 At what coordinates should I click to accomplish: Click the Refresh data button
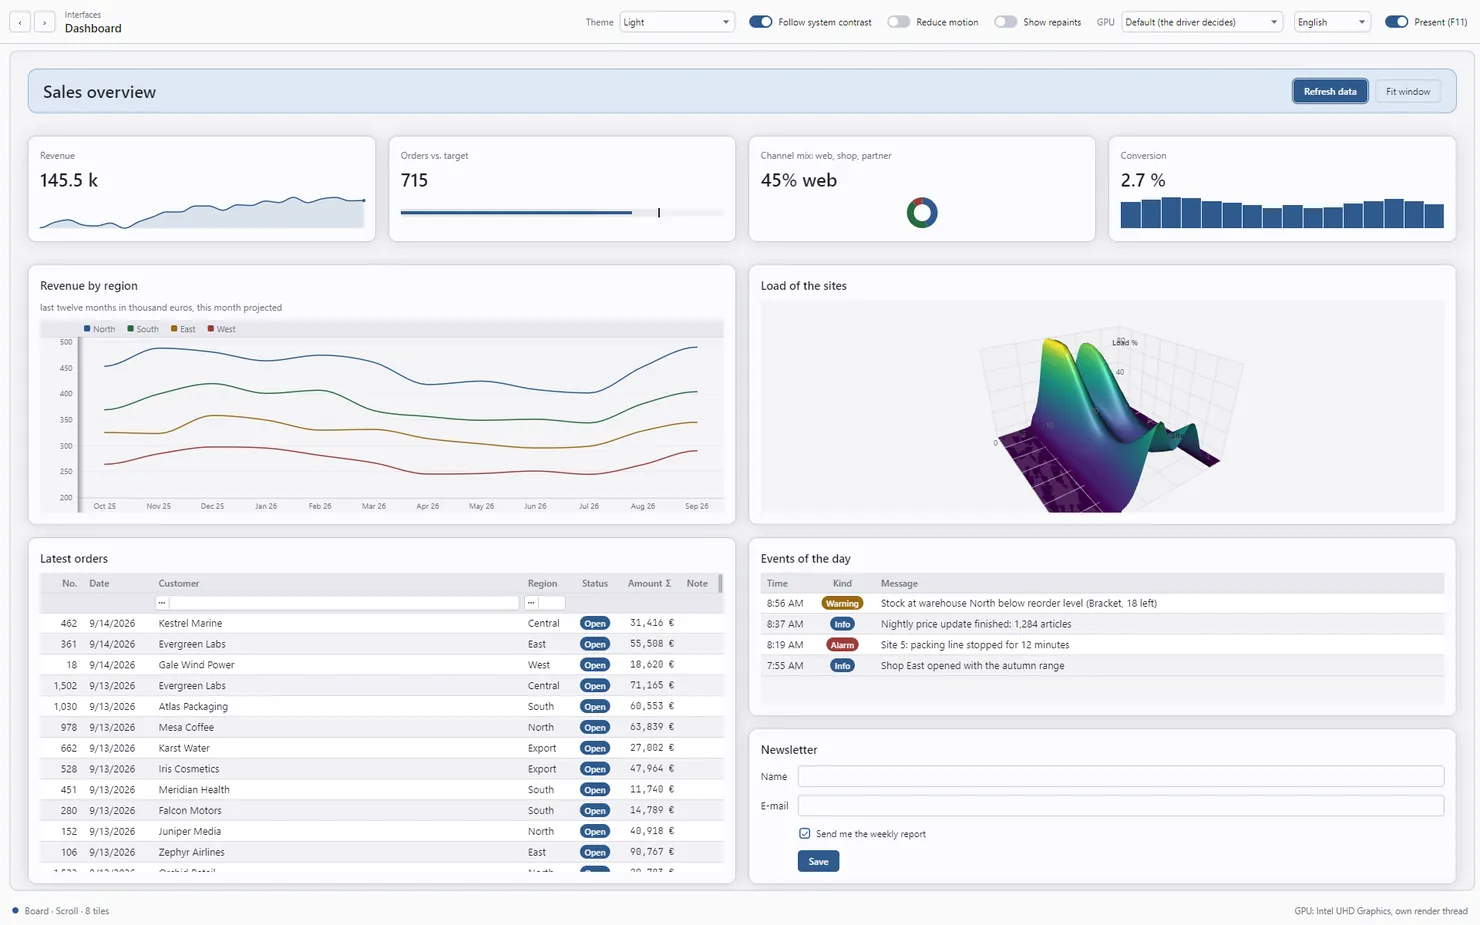[x=1330, y=92]
